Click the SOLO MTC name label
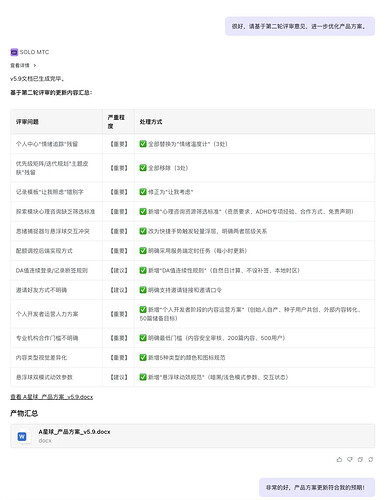 click(34, 52)
